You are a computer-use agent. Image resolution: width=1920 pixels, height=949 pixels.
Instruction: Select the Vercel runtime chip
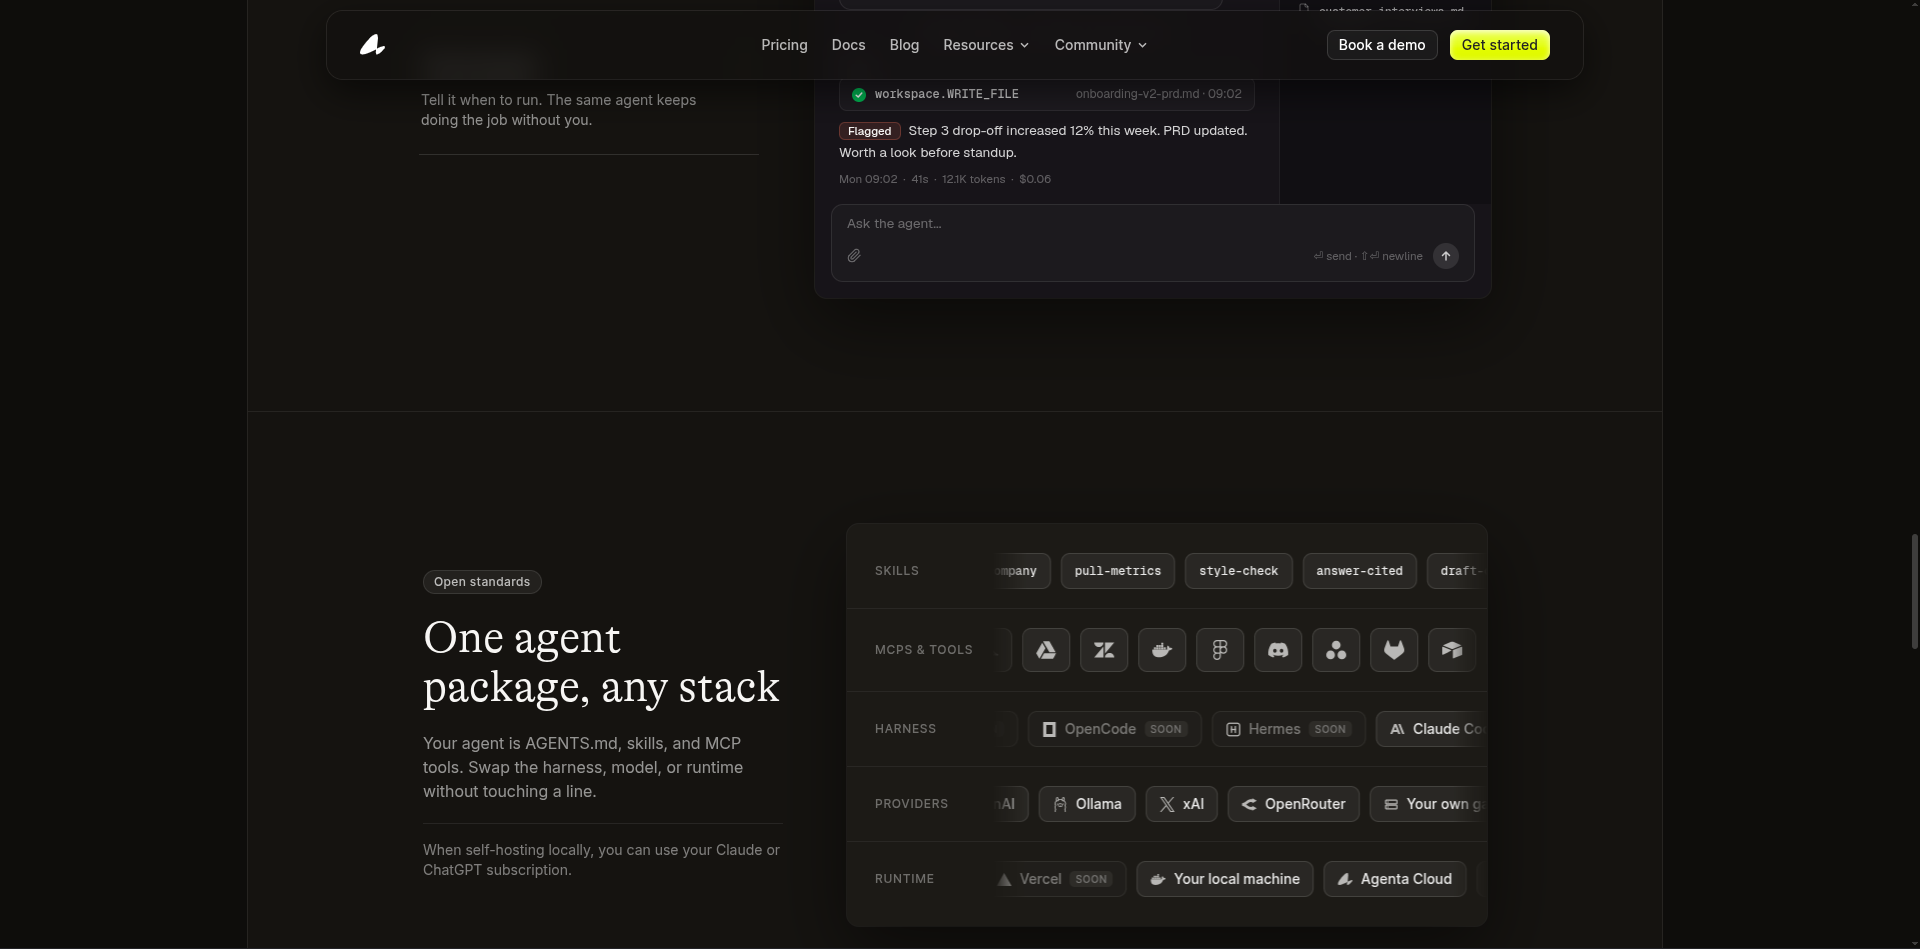click(1061, 879)
